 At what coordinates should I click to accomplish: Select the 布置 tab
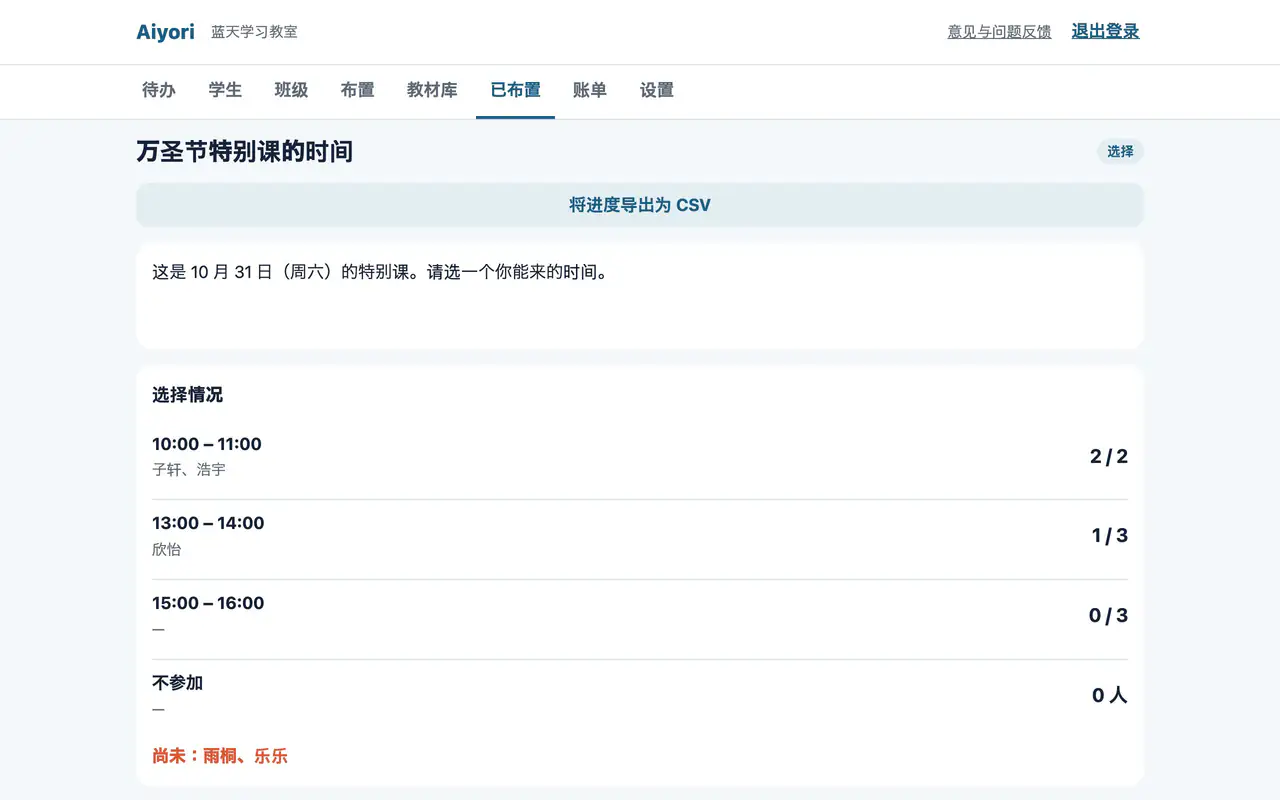click(x=357, y=90)
